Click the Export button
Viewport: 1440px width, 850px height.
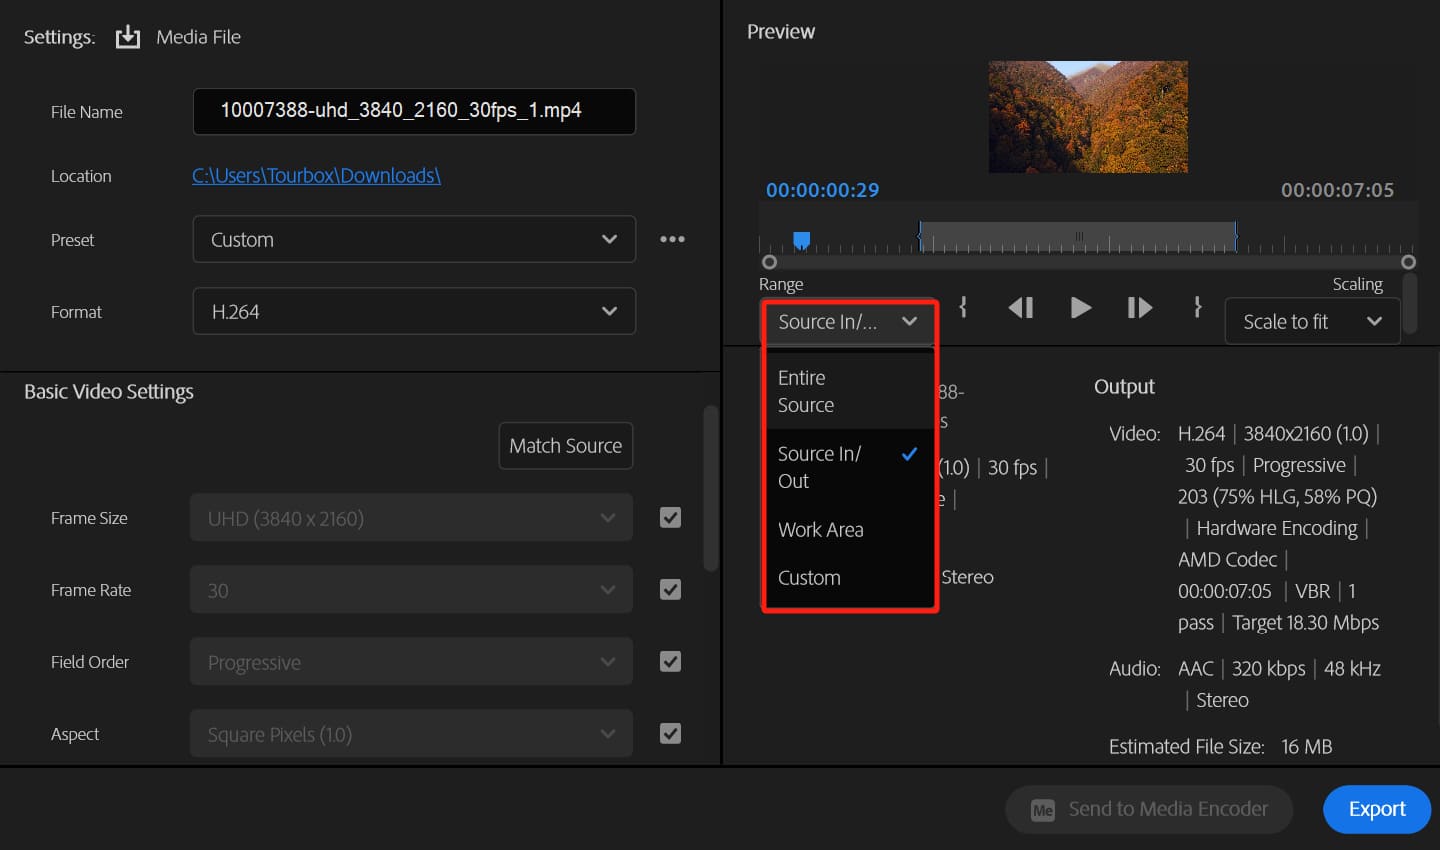[x=1377, y=809]
